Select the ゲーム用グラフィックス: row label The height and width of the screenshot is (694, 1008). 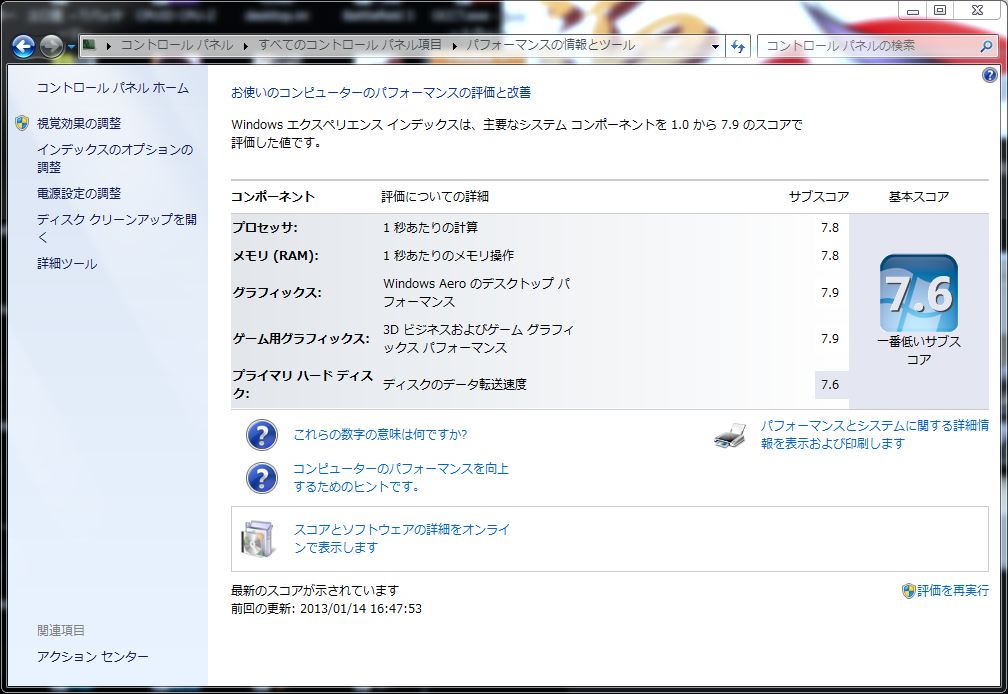click(301, 339)
